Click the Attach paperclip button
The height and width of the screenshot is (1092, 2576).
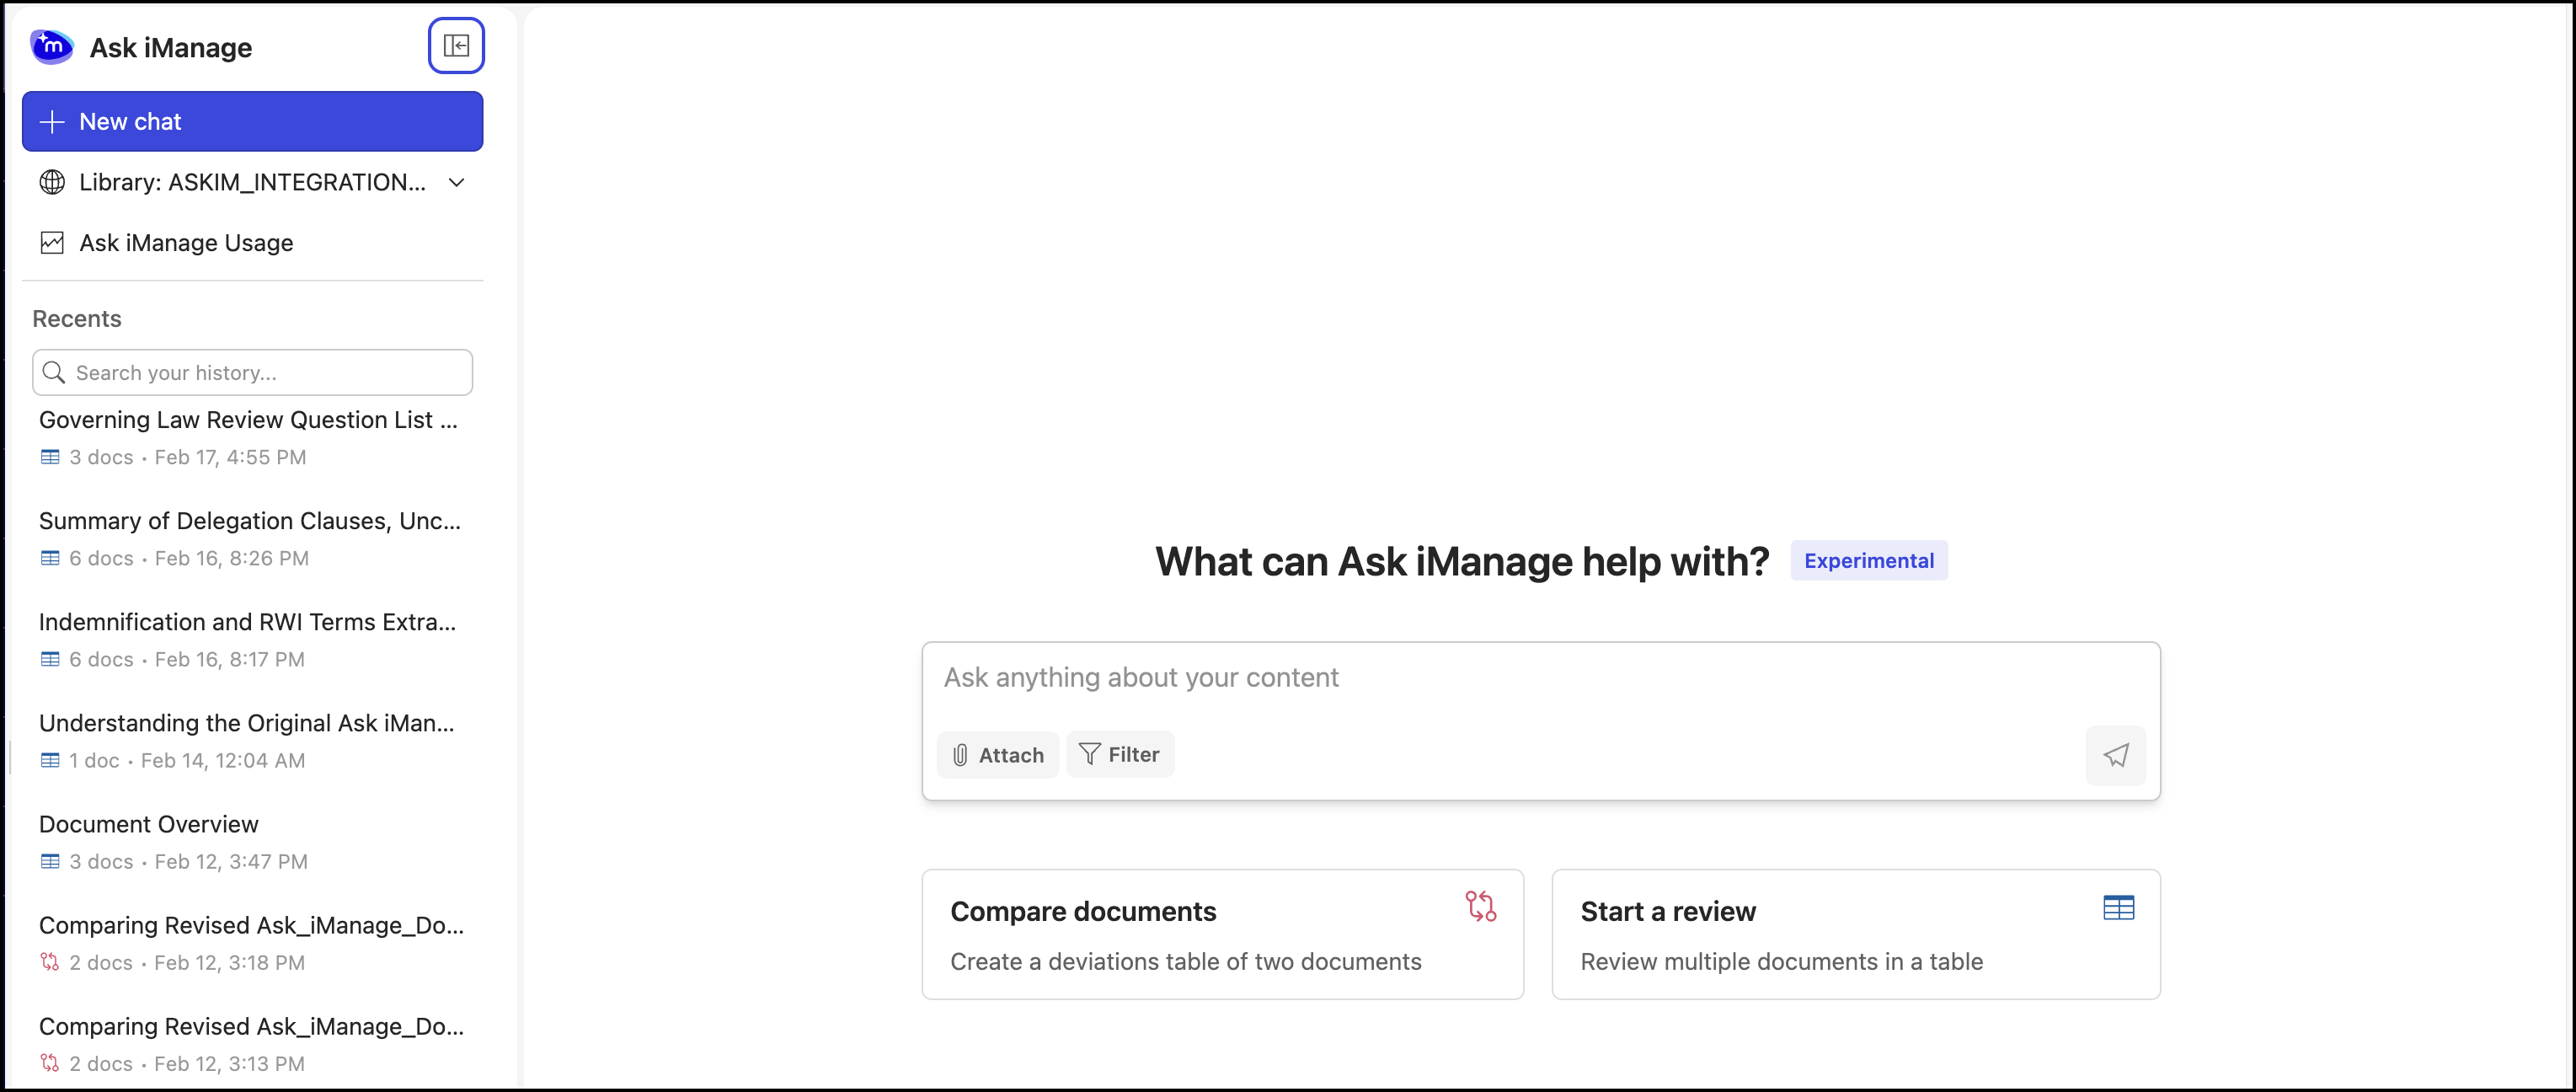997,755
